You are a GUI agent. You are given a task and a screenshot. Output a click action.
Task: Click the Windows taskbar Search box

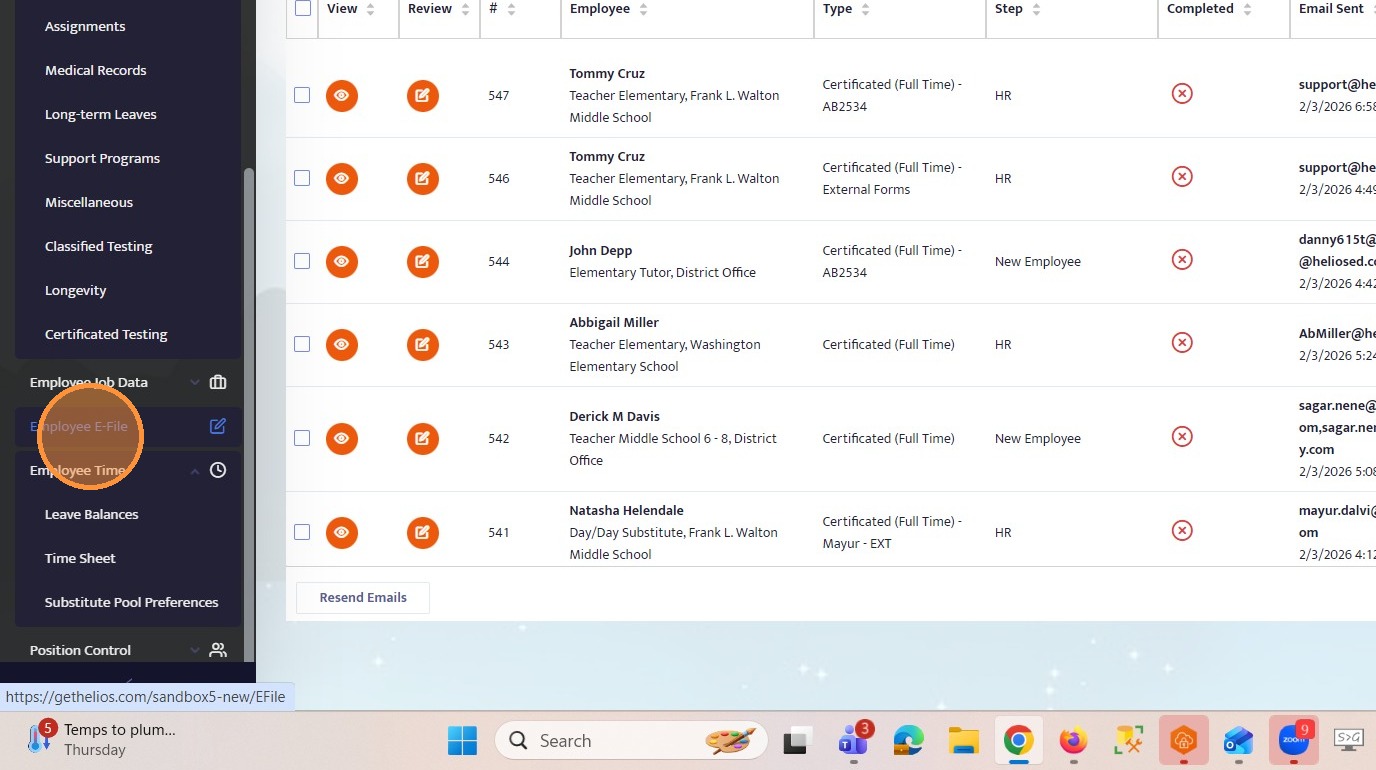tap(630, 741)
